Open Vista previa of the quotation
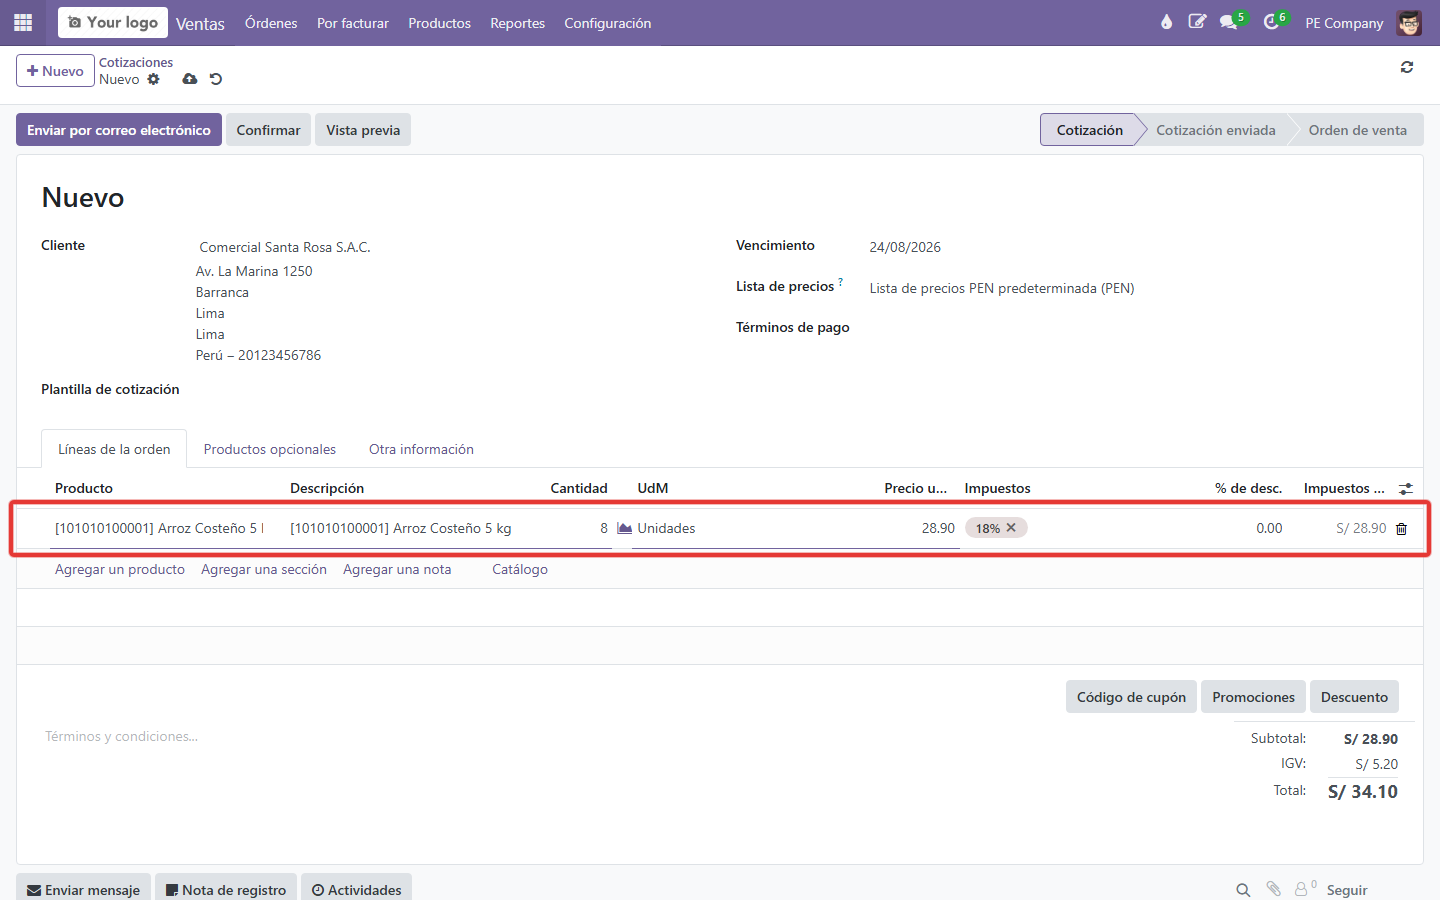Screen dimensions: 1440x900 pyautogui.click(x=363, y=130)
